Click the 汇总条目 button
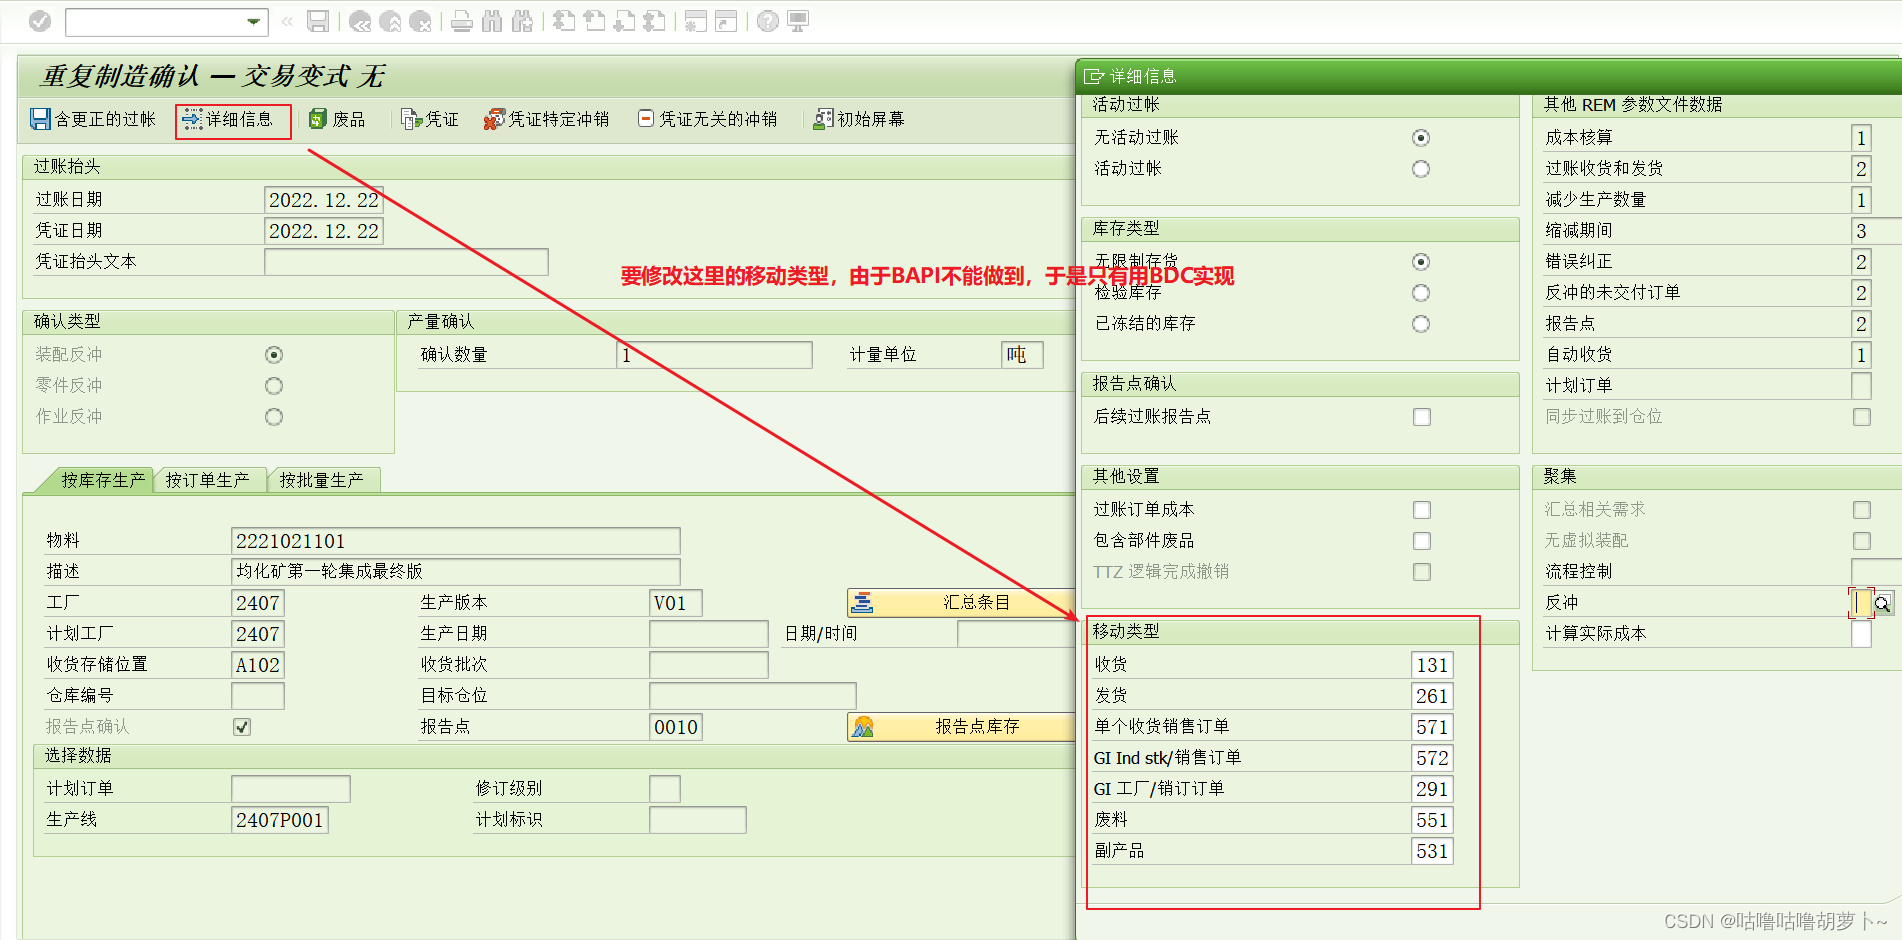Viewport: 1902px width, 940px height. (x=961, y=603)
